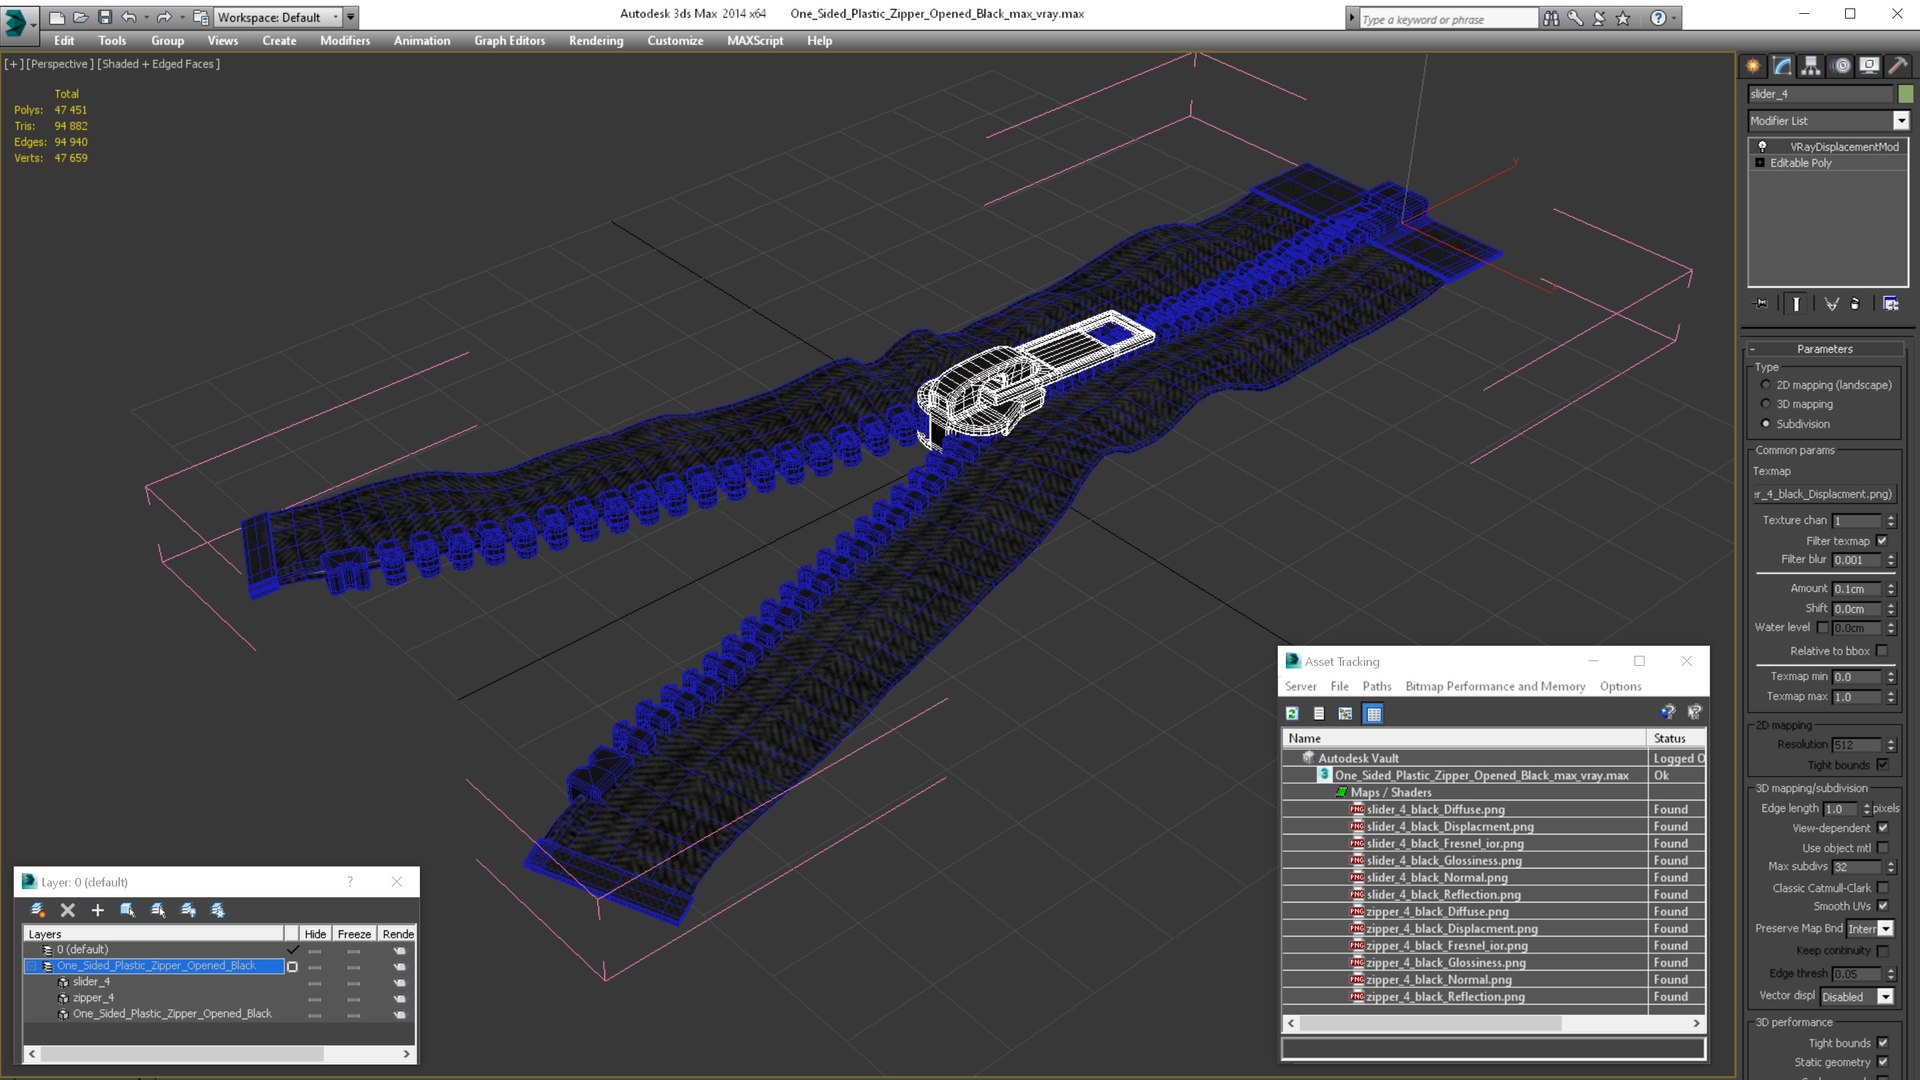Open the Modifier List dropdown
Screen dimensions: 1920x1080
[1900, 121]
